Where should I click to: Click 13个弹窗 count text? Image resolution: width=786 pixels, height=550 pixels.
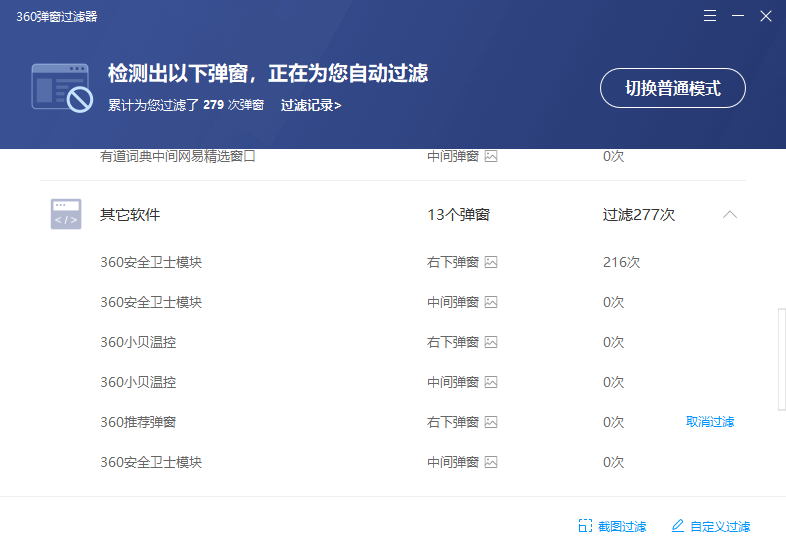tap(458, 215)
